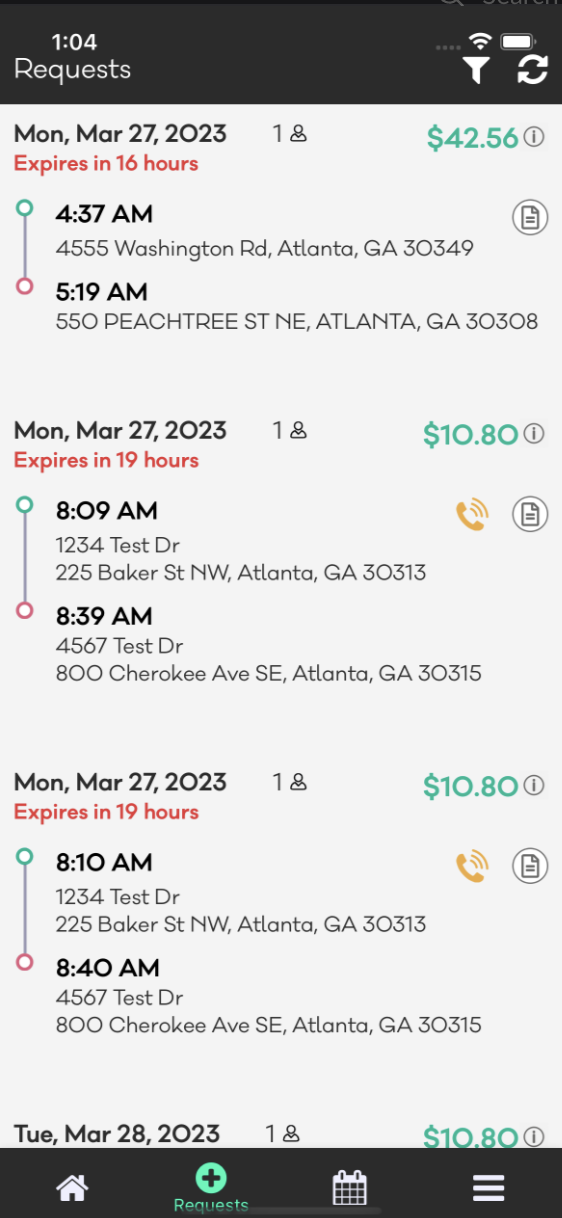This screenshot has width=562, height=1218.
Task: Select 550 PEACHTREE ST NE drop-off address
Action: point(297,322)
